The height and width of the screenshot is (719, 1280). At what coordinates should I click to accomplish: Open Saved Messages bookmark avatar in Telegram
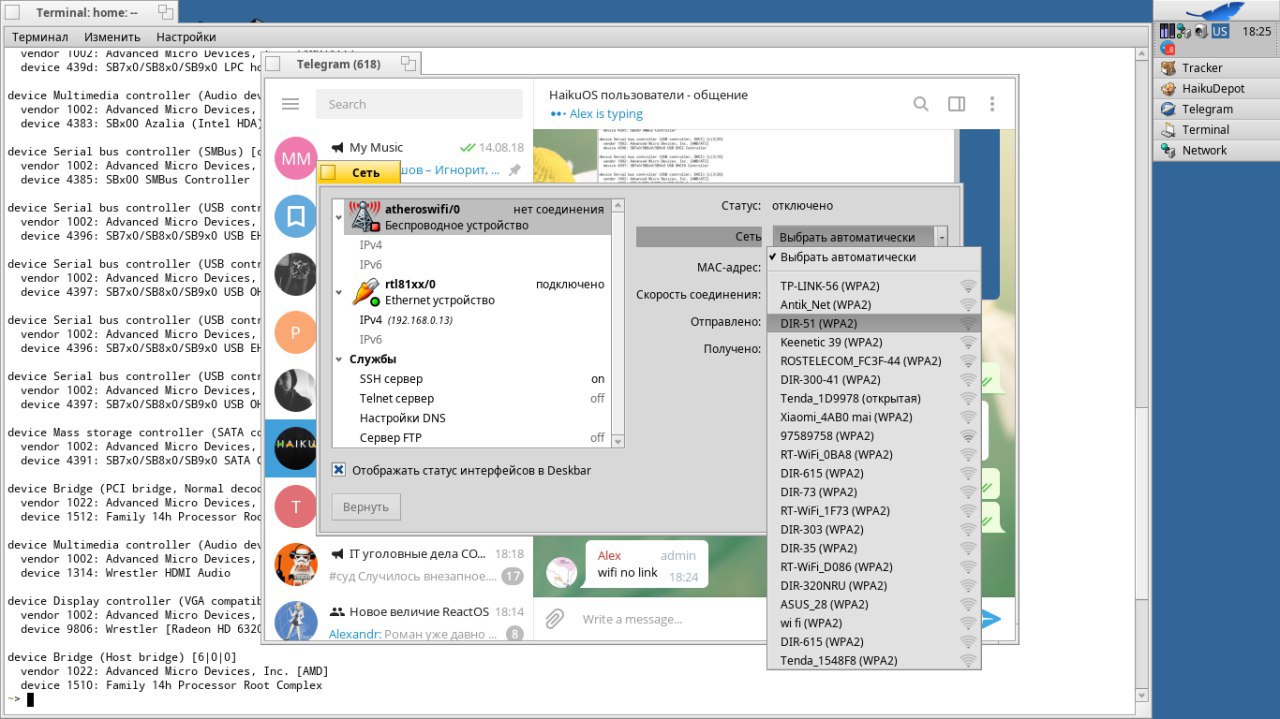click(x=295, y=216)
